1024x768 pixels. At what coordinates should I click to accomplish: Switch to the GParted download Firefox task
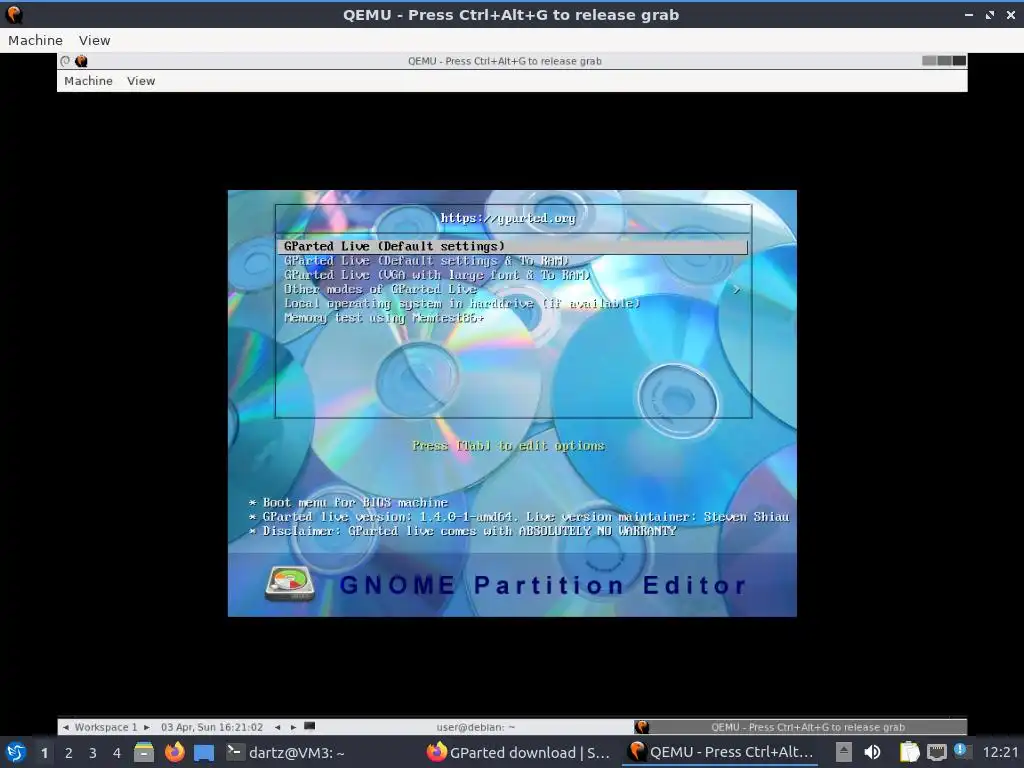(x=519, y=752)
